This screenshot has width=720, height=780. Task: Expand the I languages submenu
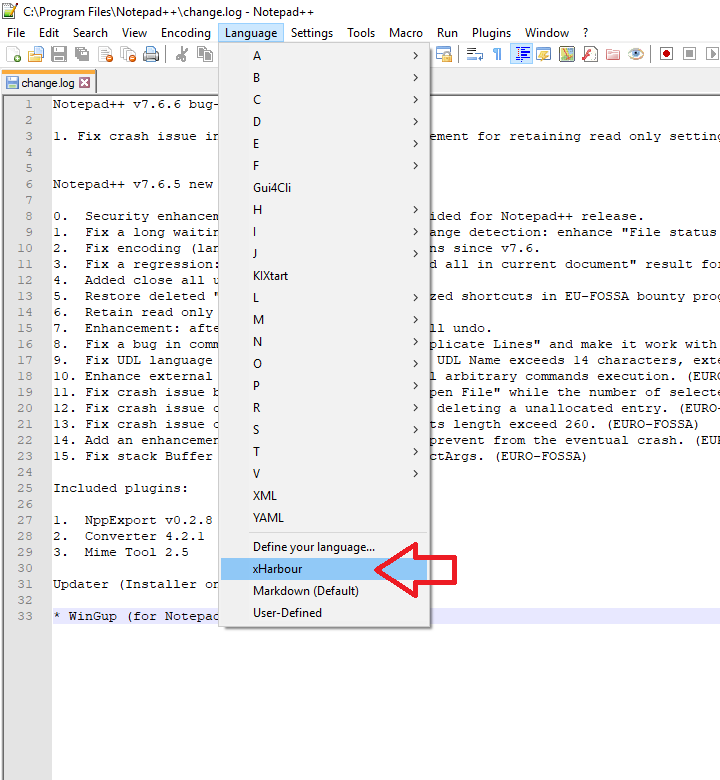pyautogui.click(x=324, y=232)
